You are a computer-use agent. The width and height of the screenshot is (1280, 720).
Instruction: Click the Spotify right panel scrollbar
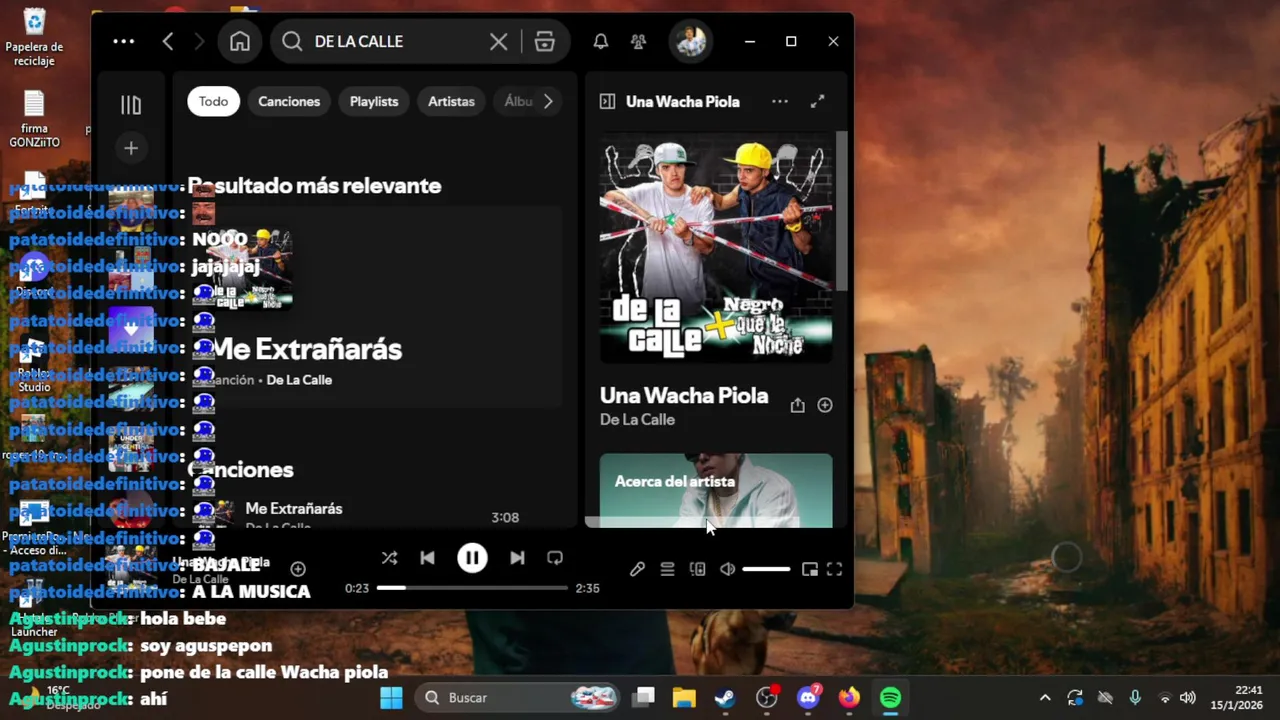click(842, 210)
